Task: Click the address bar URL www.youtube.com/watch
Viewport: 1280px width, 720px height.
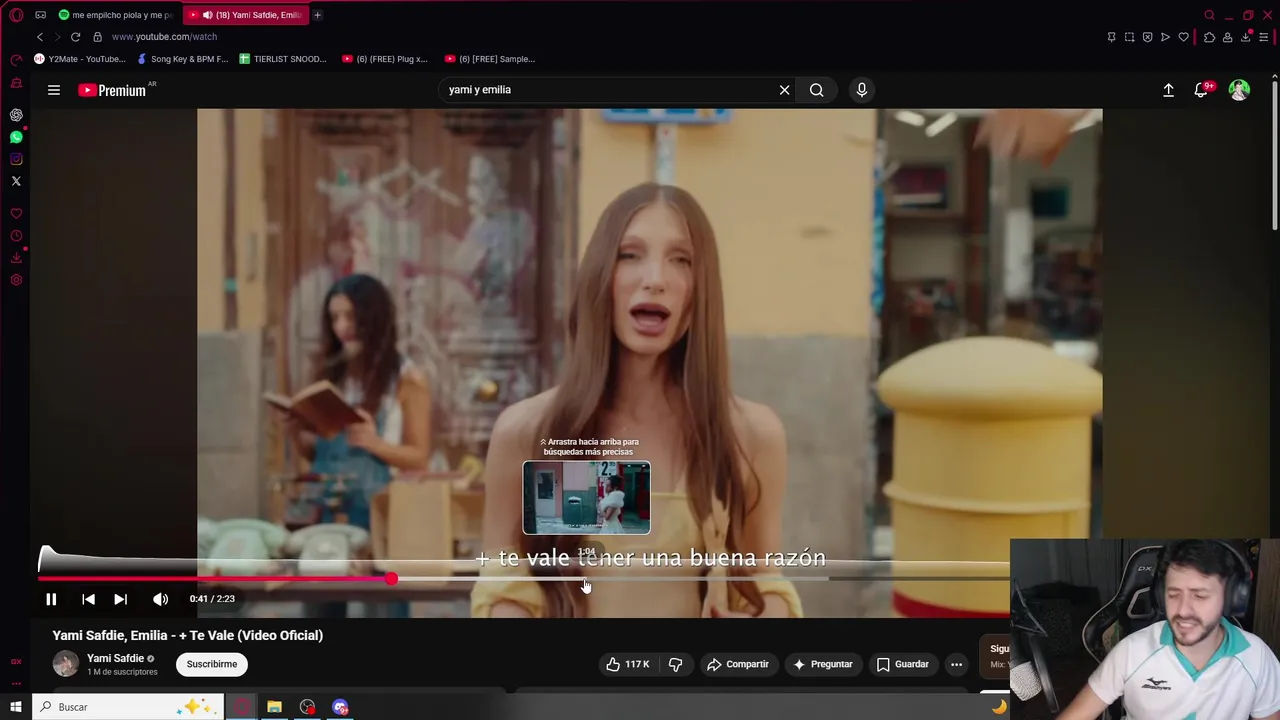Action: coord(164,37)
